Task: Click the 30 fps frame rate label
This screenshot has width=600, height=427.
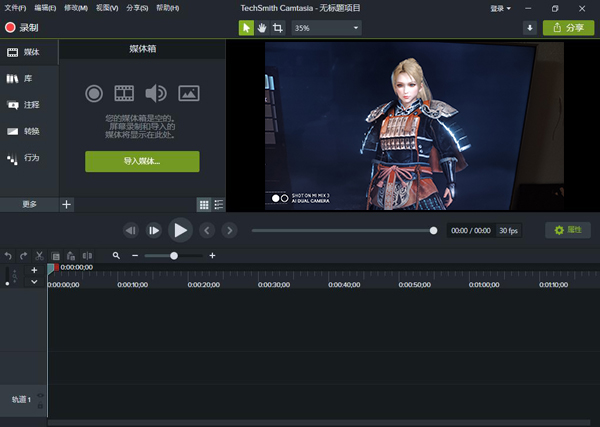Action: point(509,231)
